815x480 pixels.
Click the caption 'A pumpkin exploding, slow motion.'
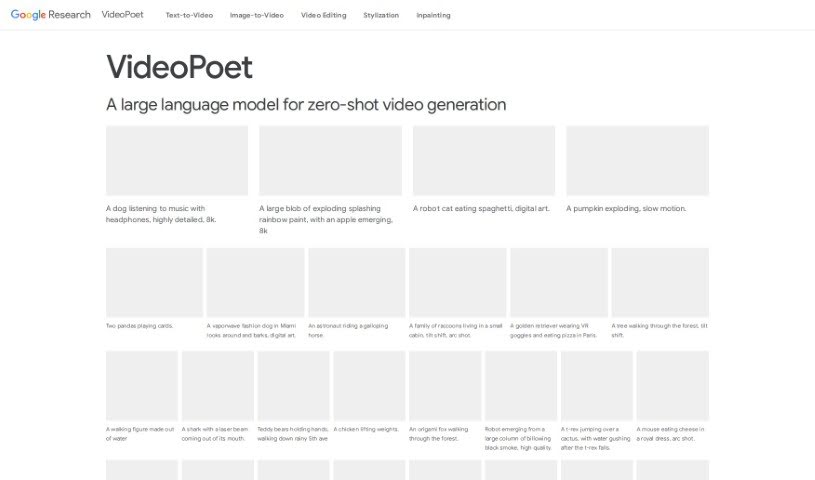click(x=626, y=209)
